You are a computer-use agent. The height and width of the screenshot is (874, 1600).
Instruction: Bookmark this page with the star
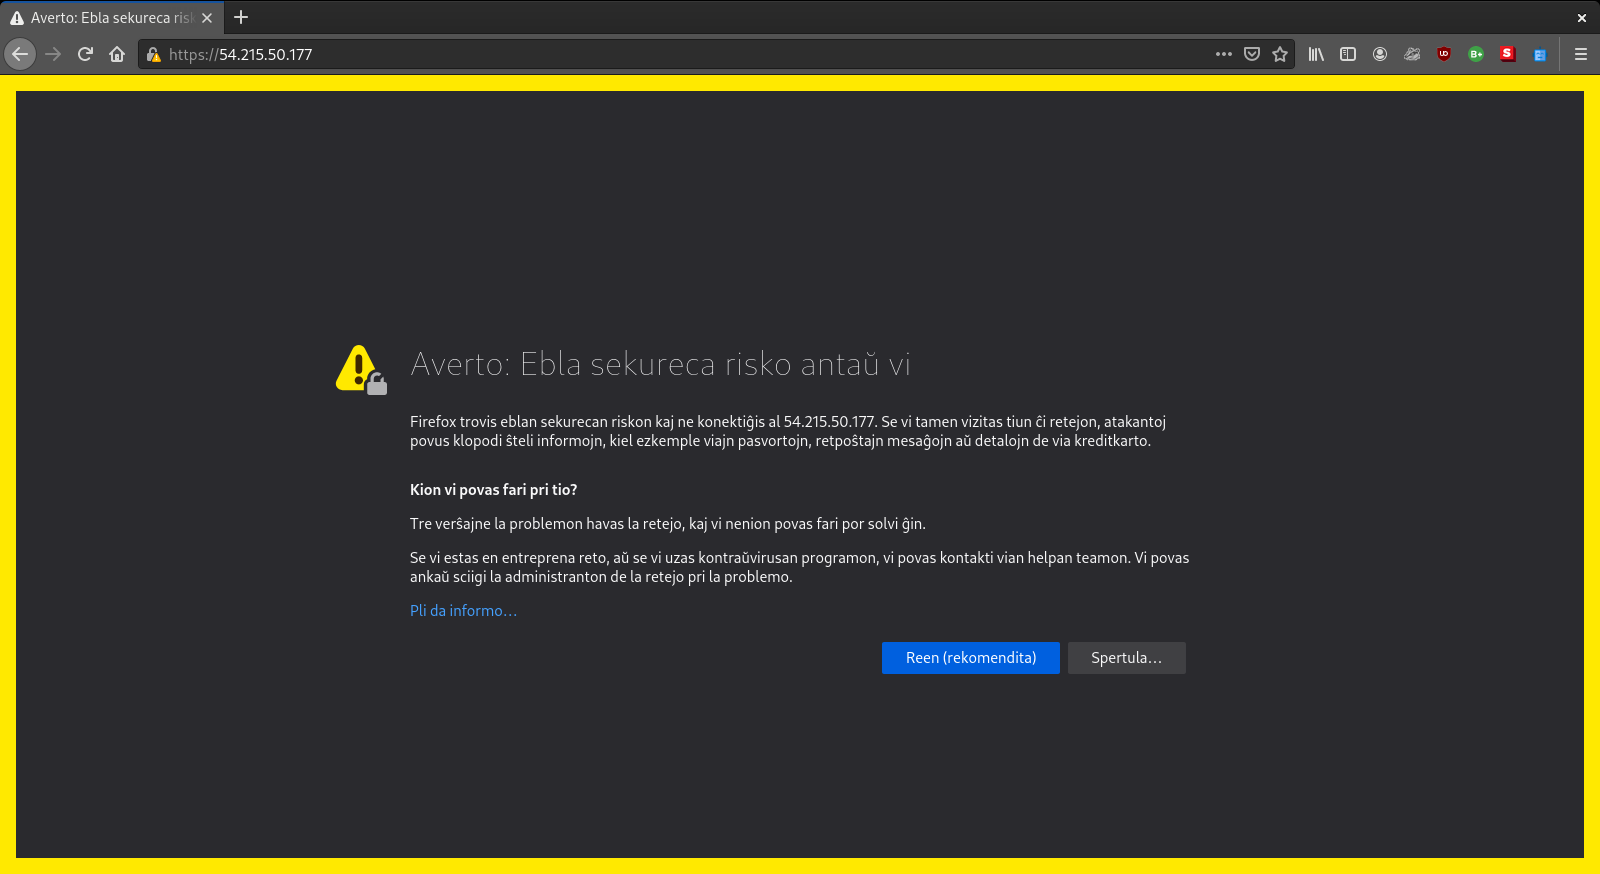pos(1280,54)
